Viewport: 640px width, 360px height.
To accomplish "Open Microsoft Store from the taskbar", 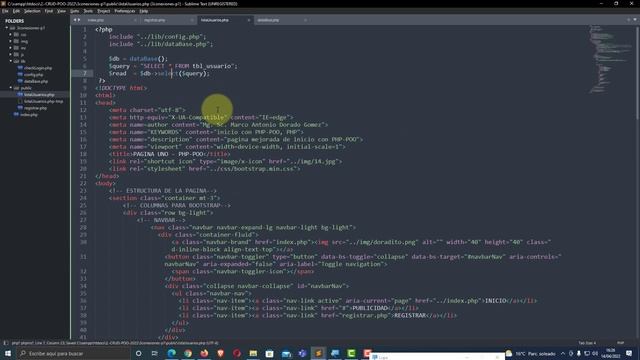I will [269, 353].
